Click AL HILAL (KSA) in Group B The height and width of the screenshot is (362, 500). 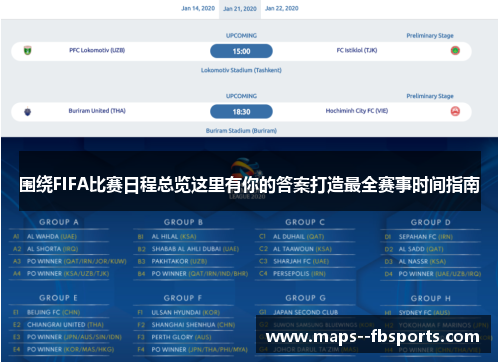(x=174, y=237)
